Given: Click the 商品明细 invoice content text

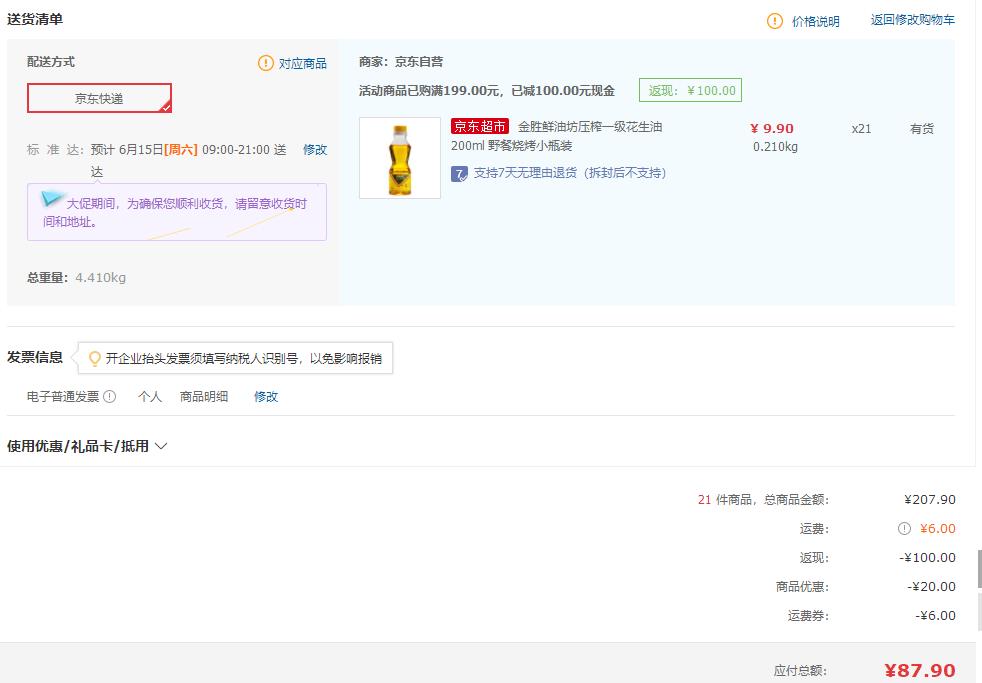Looking at the screenshot, I should click(204, 396).
